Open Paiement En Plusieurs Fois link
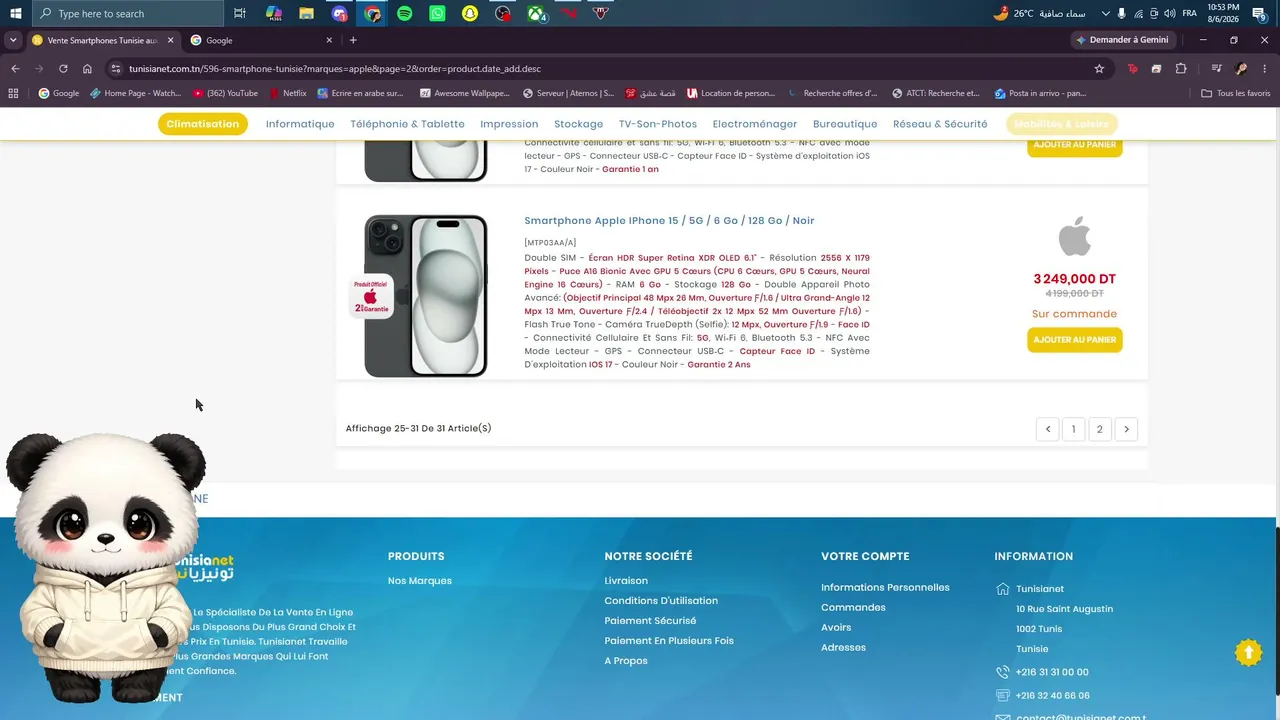Image resolution: width=1280 pixels, height=720 pixels. click(669, 641)
